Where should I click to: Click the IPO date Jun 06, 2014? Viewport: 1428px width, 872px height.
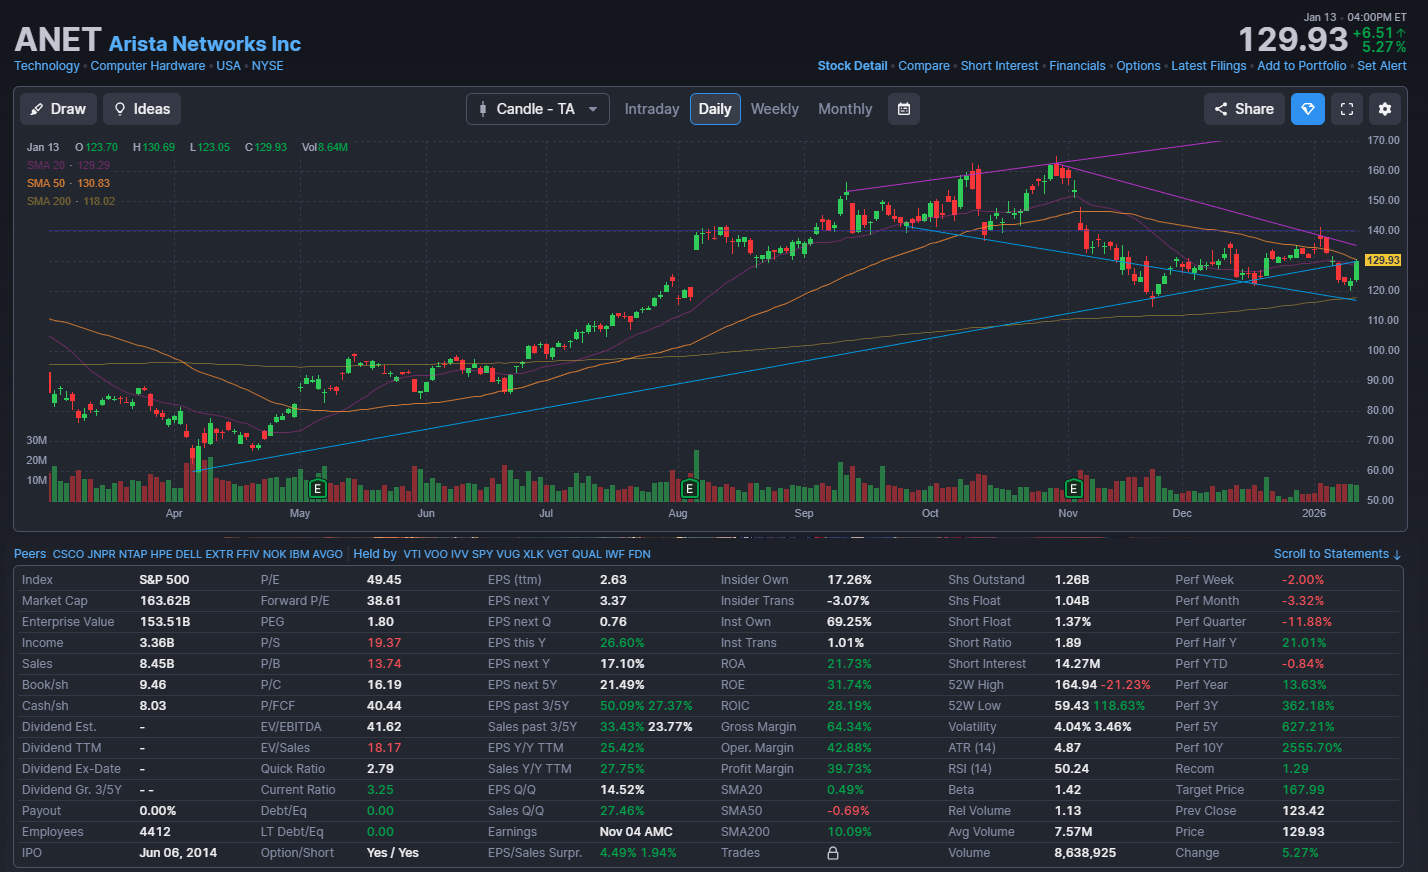pyautogui.click(x=178, y=853)
